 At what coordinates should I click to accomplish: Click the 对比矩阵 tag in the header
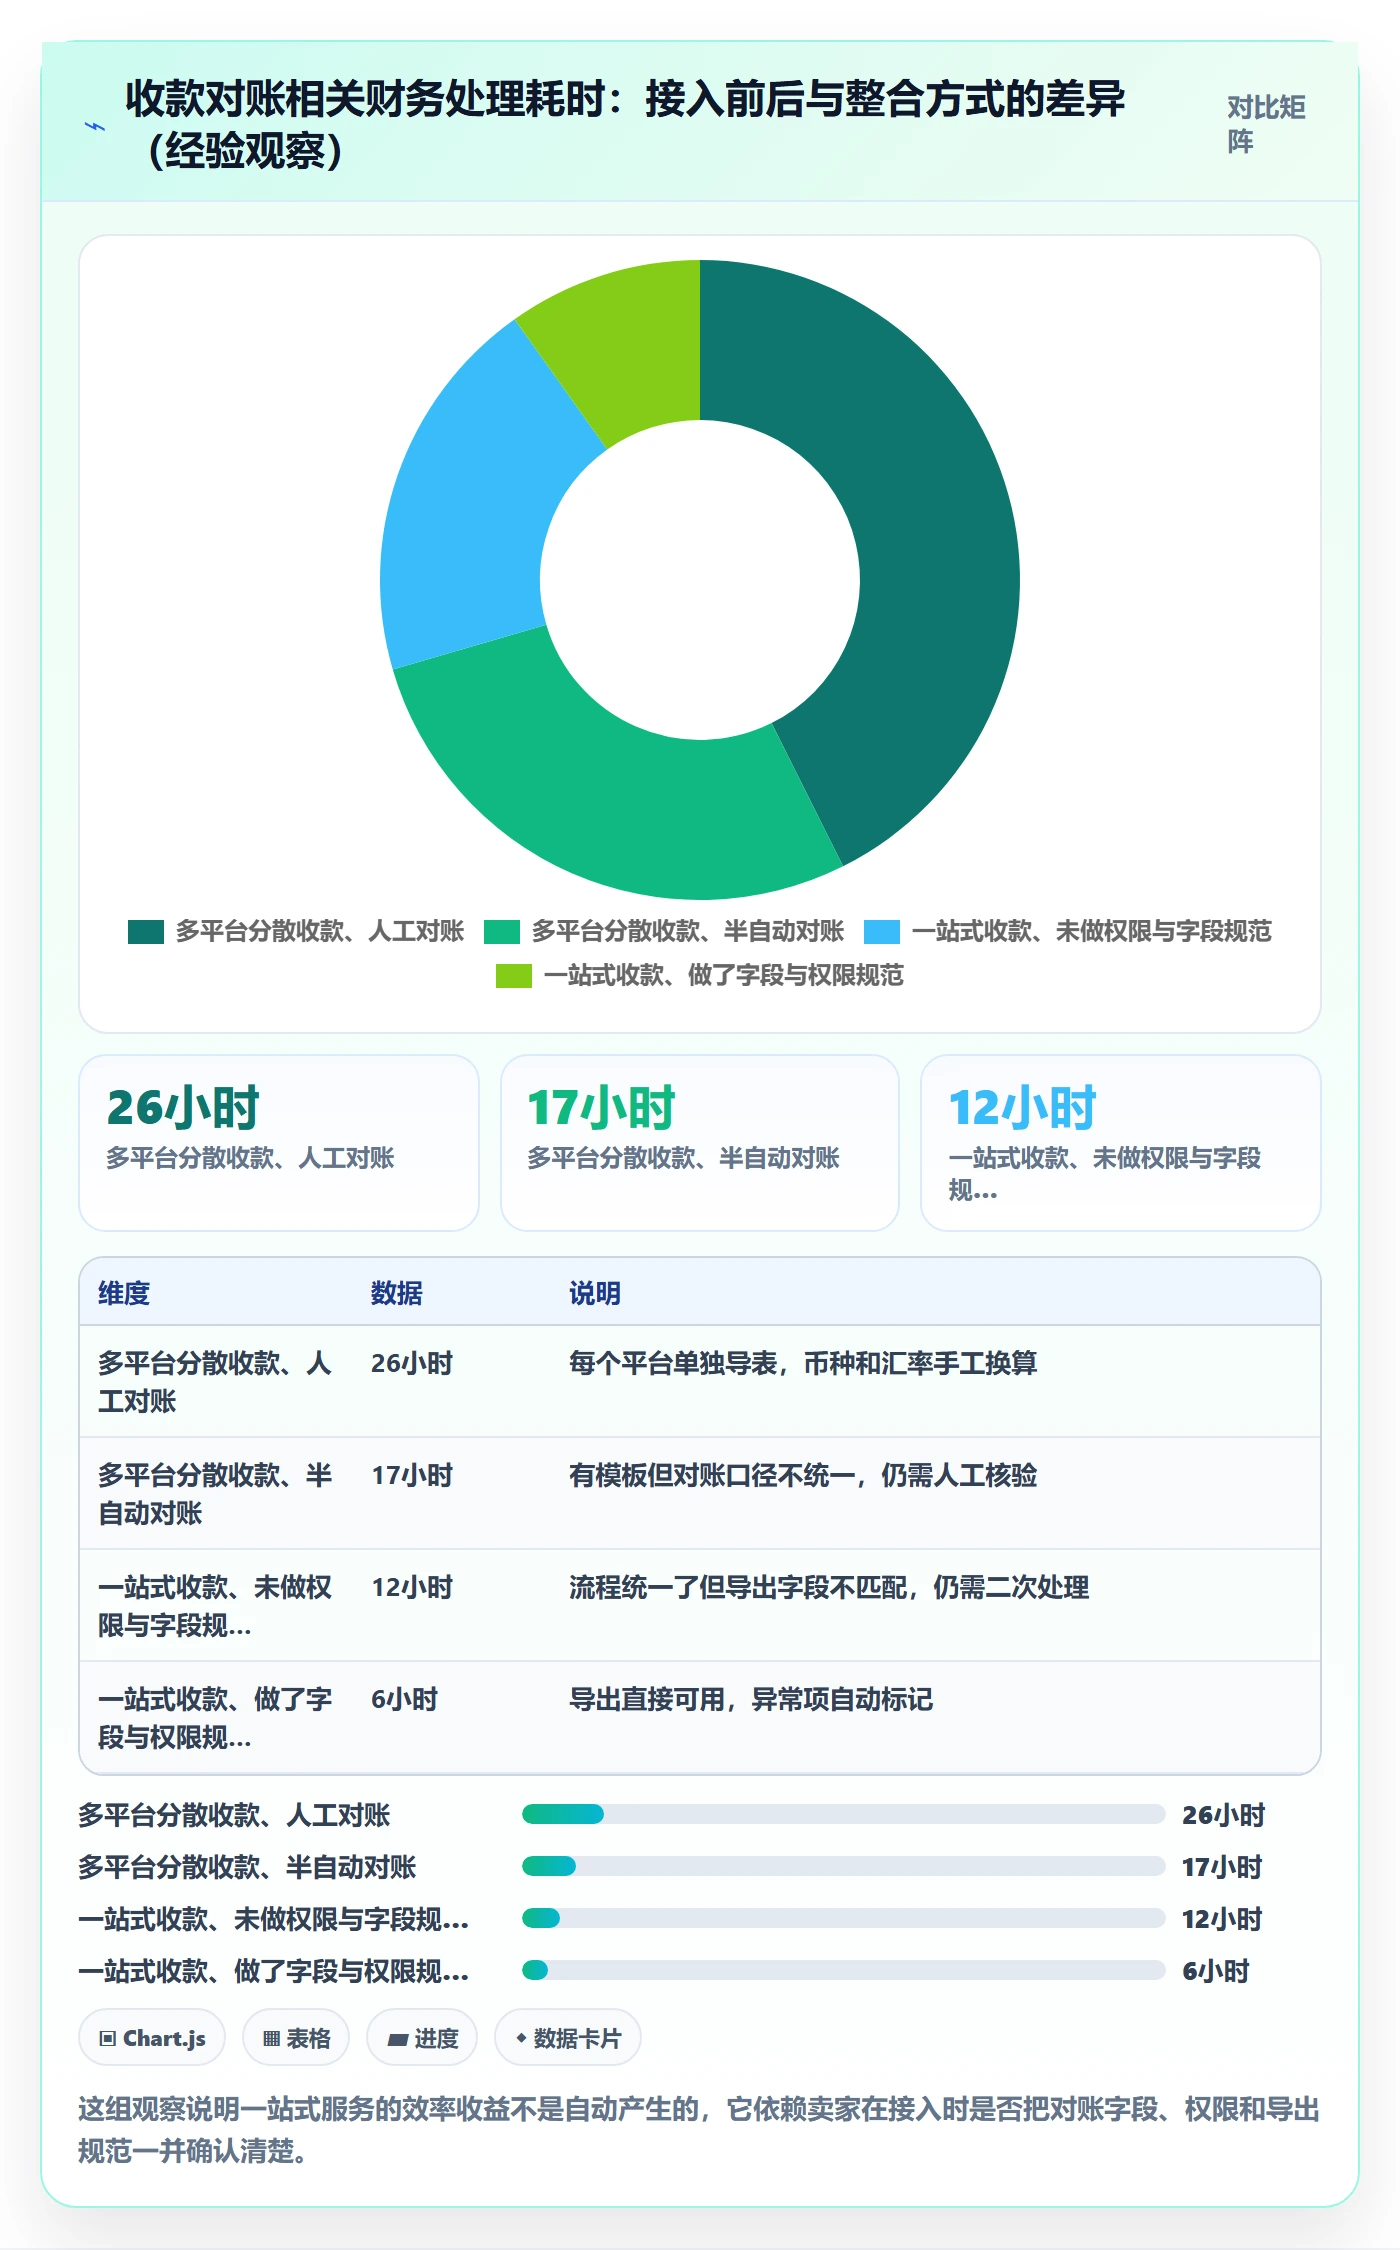pos(1266,124)
